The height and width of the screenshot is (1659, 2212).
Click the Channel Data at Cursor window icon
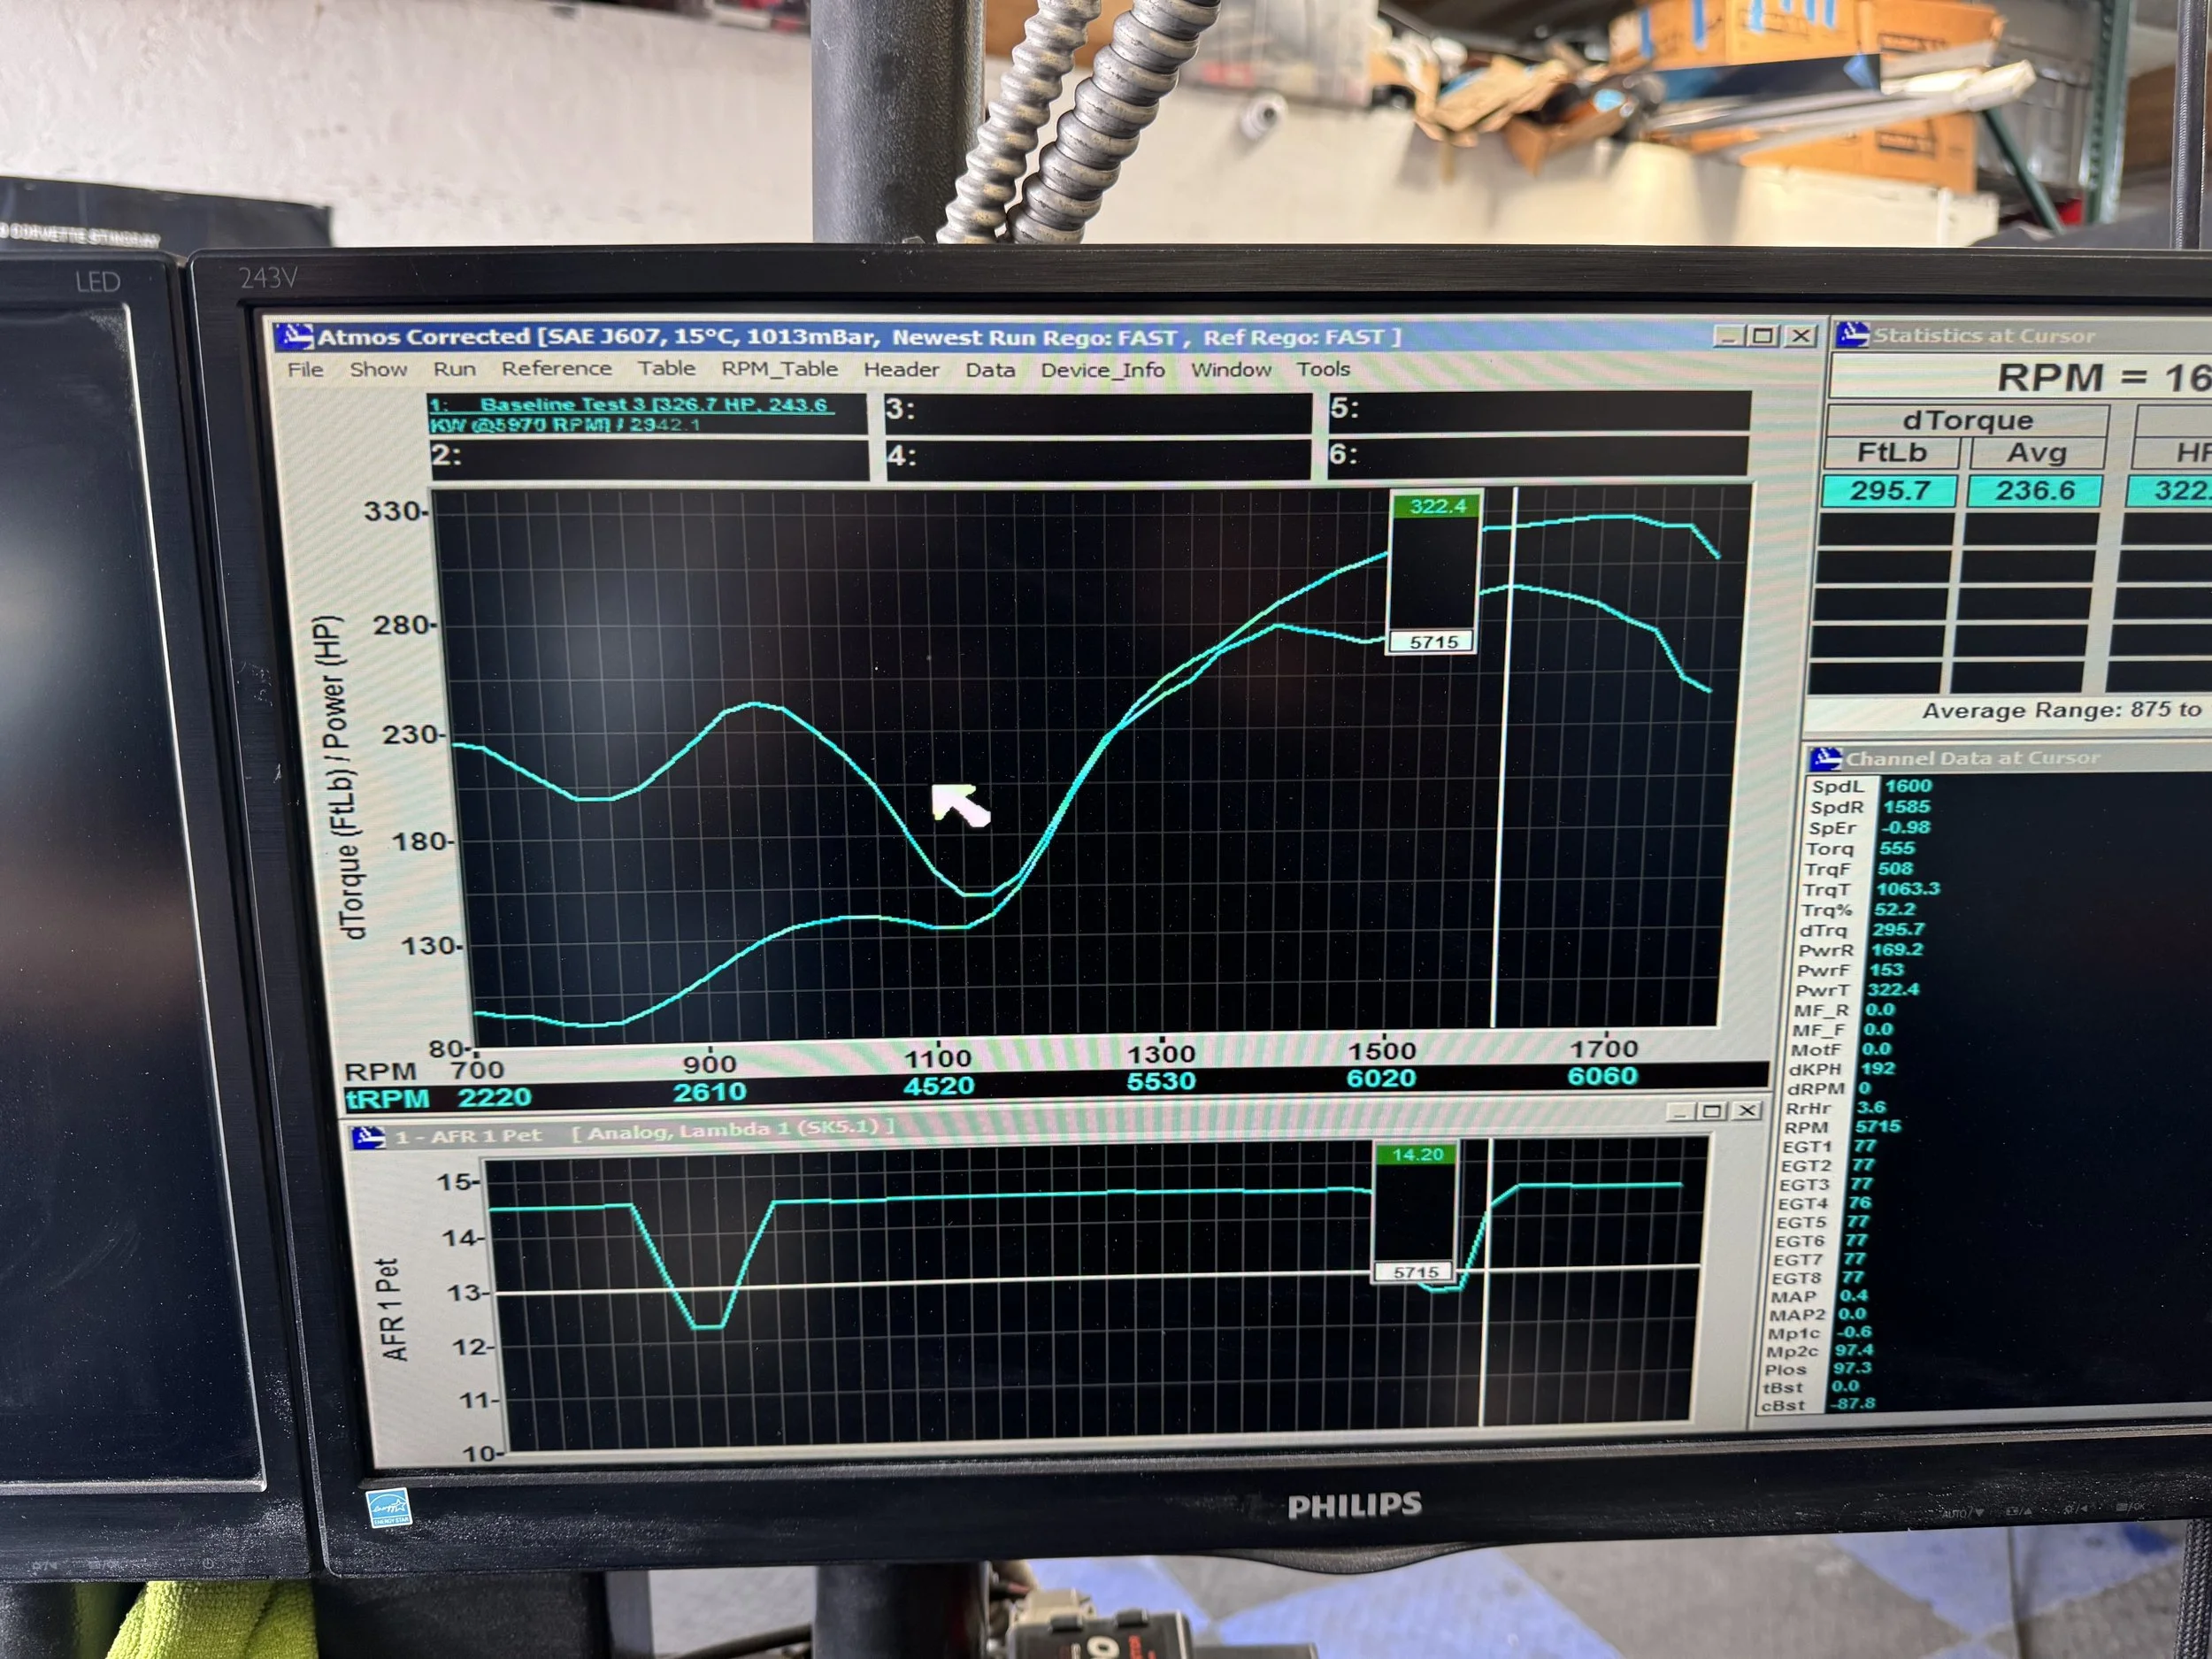tap(1825, 758)
